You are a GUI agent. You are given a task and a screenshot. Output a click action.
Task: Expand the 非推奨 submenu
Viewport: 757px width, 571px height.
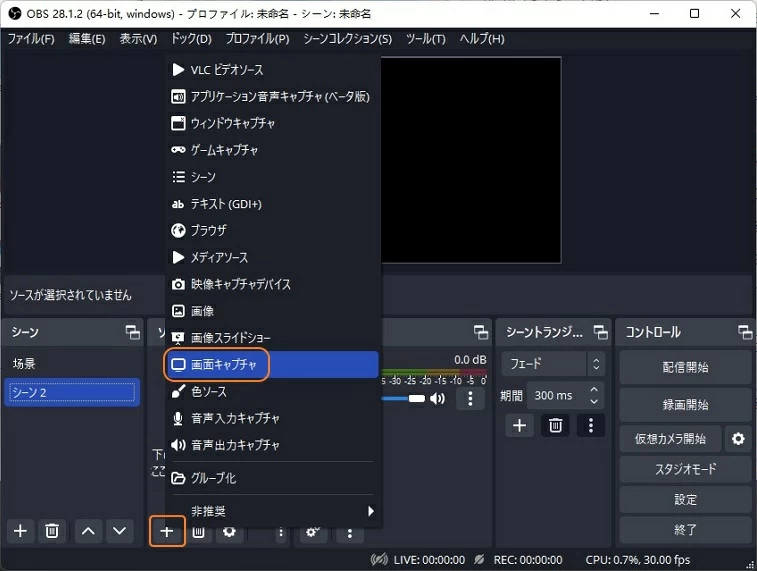(x=273, y=511)
